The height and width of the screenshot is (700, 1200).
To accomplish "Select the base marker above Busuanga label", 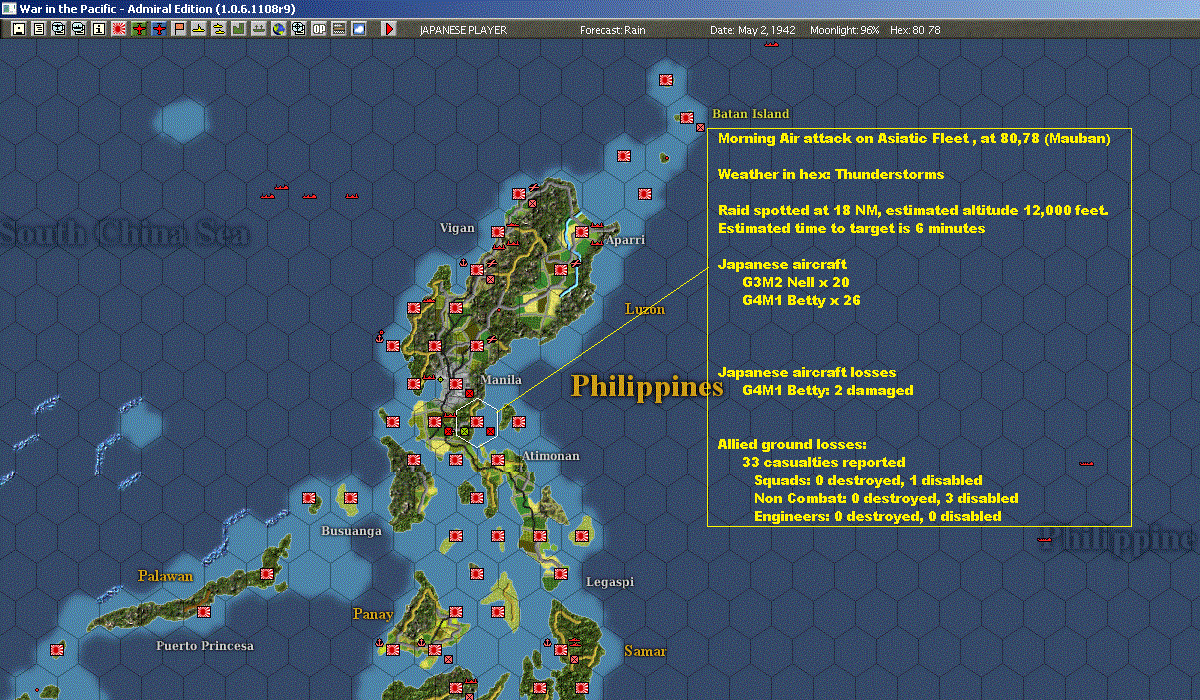I will (352, 496).
